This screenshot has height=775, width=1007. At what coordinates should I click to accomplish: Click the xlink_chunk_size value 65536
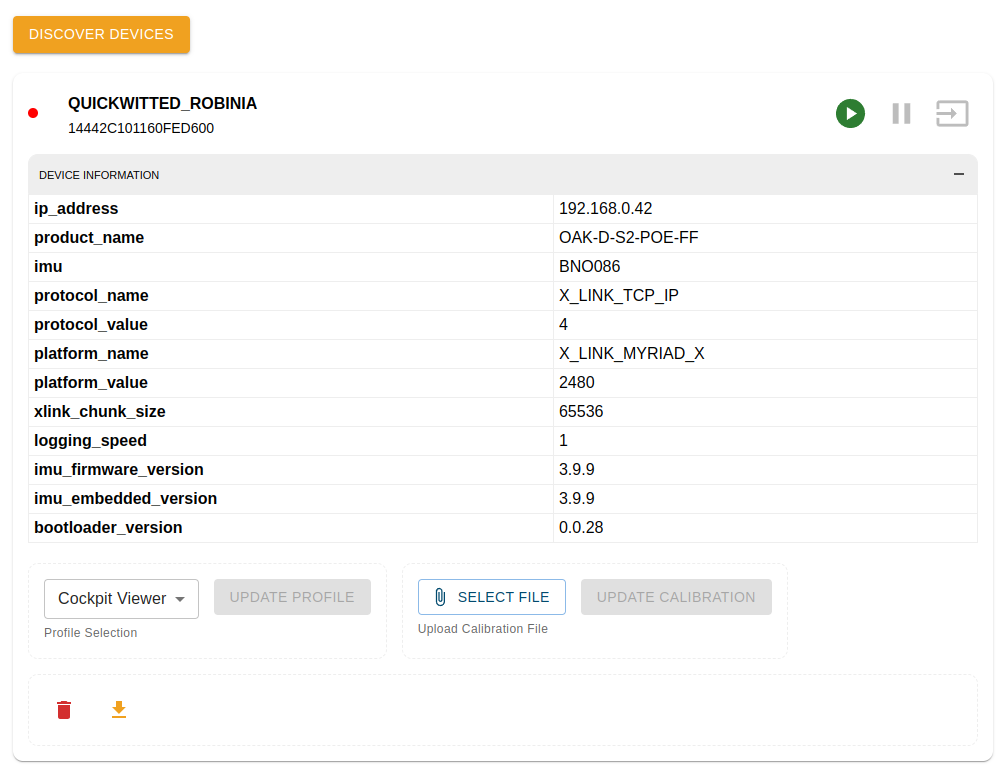pos(581,412)
